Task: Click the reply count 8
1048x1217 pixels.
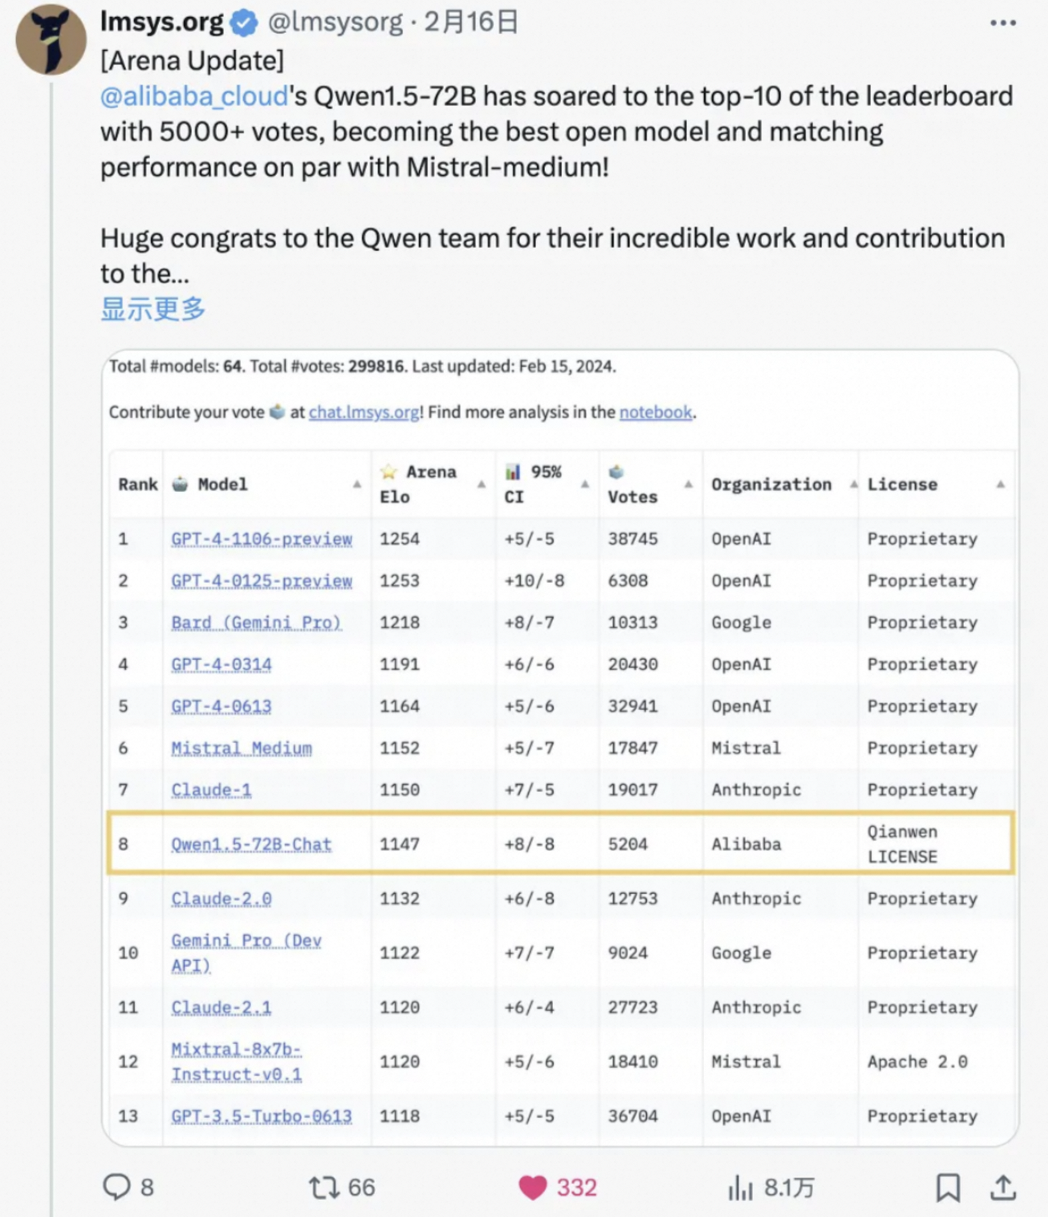Action: tap(147, 1187)
